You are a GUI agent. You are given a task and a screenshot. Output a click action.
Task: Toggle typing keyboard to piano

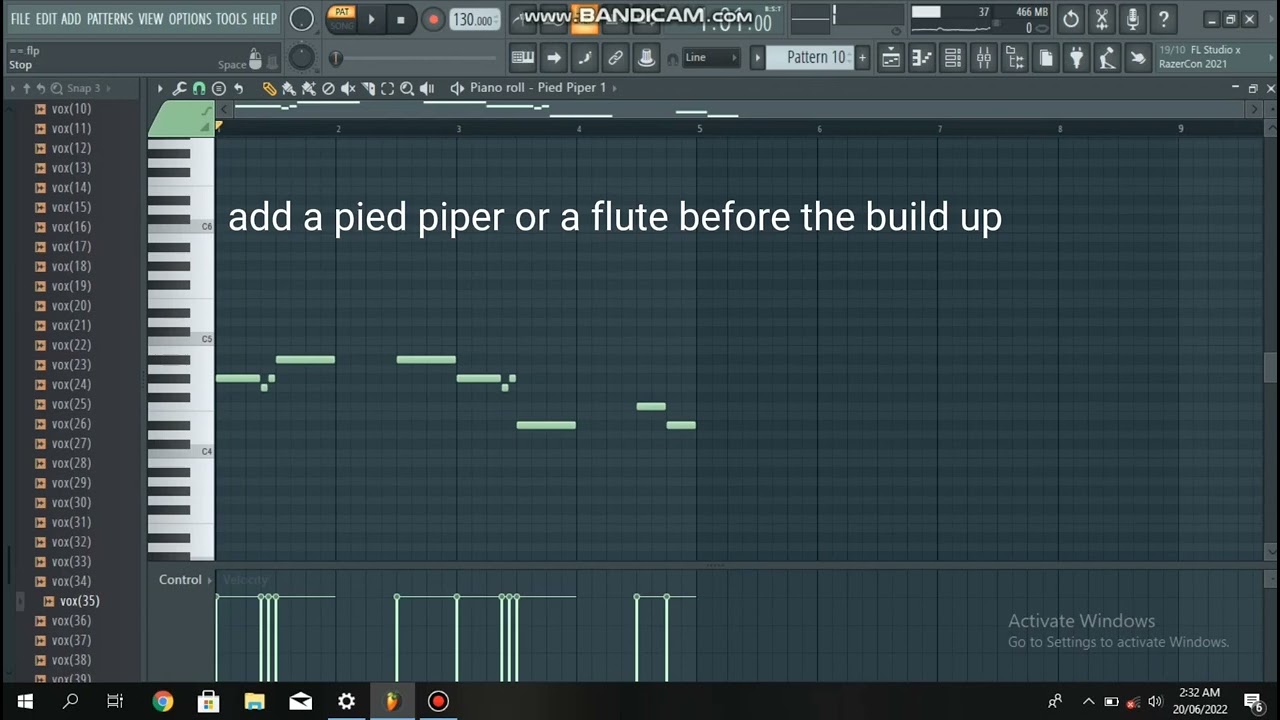pyautogui.click(x=522, y=58)
